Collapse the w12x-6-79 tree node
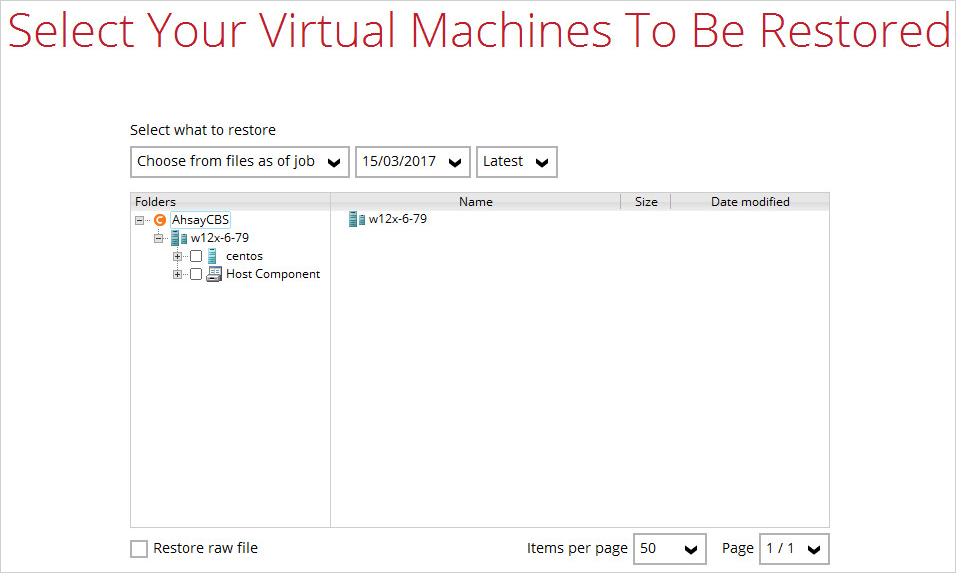 click(x=158, y=238)
